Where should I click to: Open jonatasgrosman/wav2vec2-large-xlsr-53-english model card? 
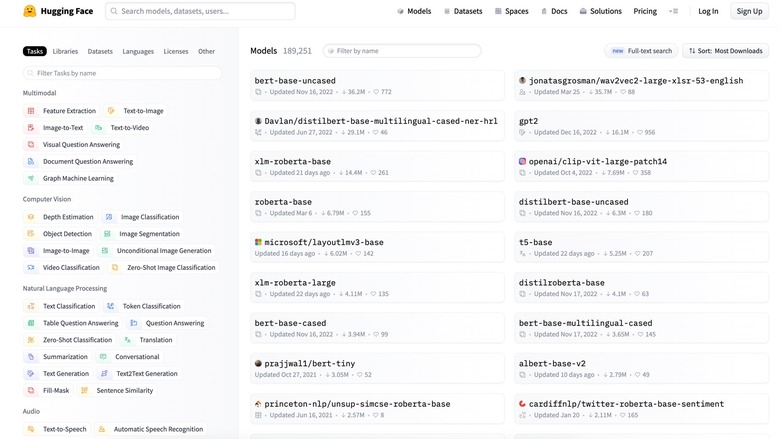pos(641,86)
